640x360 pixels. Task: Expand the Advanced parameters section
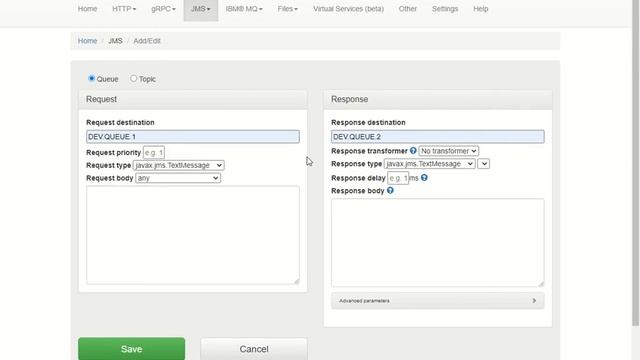tap(438, 301)
